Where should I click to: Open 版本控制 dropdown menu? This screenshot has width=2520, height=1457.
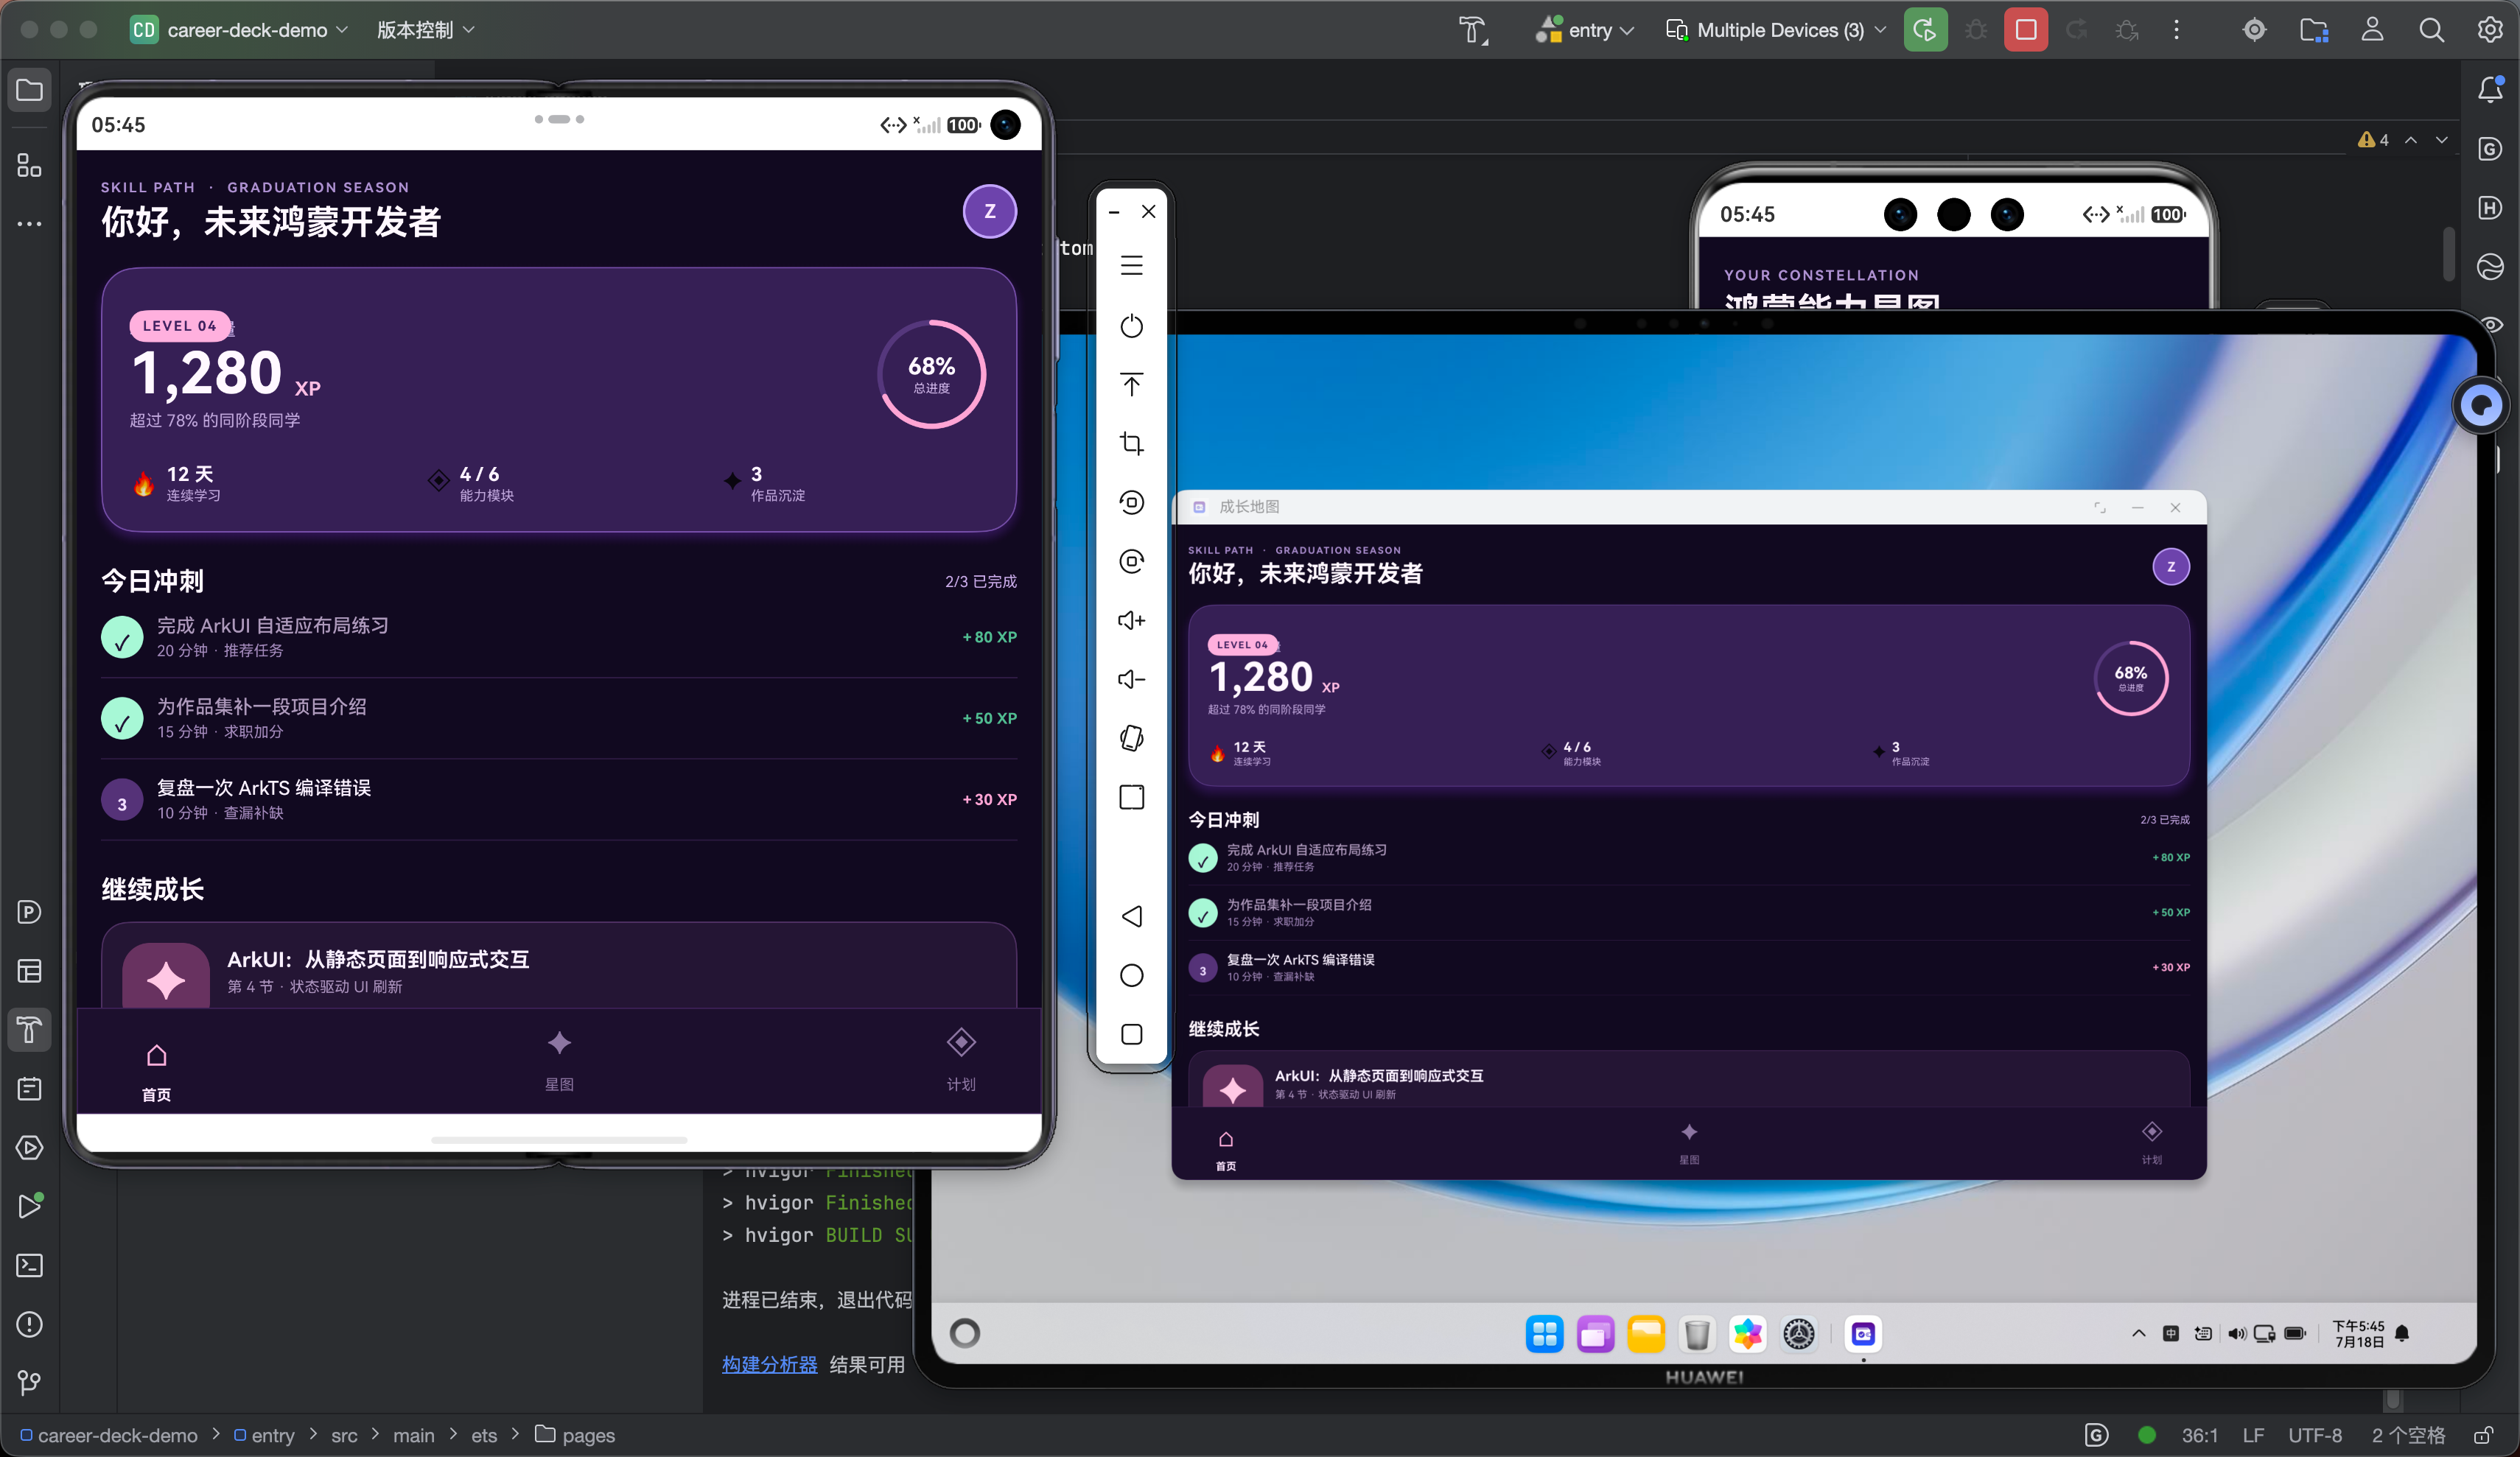(x=425, y=30)
